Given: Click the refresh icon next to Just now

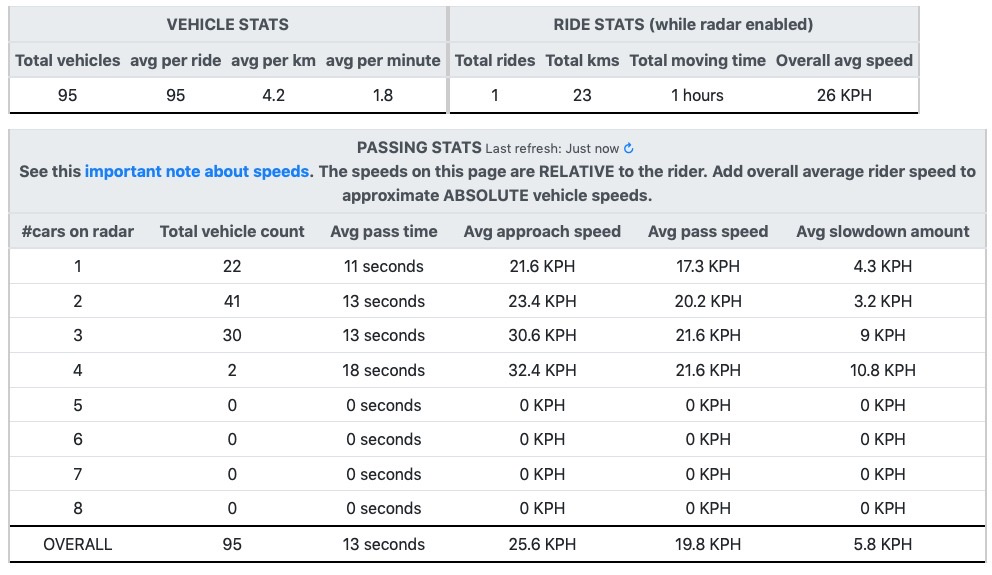Looking at the screenshot, I should (628, 148).
